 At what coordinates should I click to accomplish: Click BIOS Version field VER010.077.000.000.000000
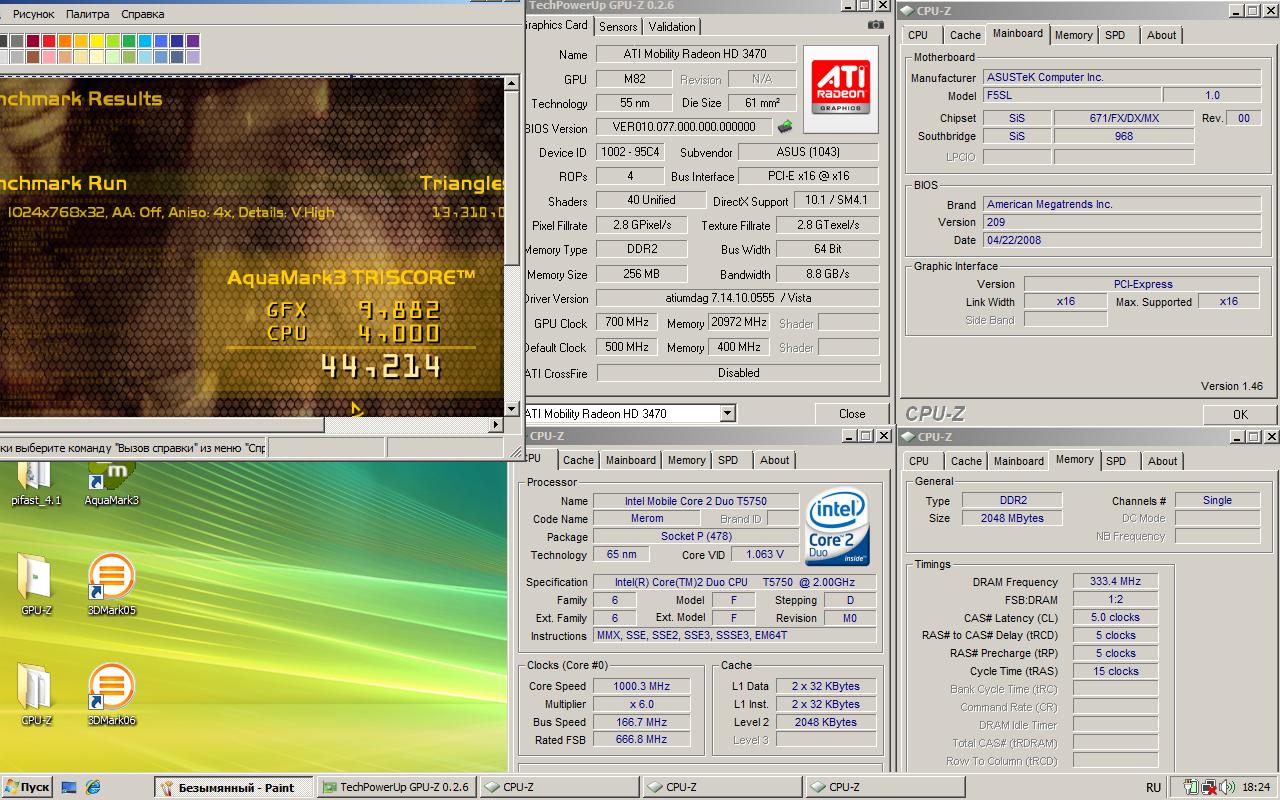coord(684,127)
